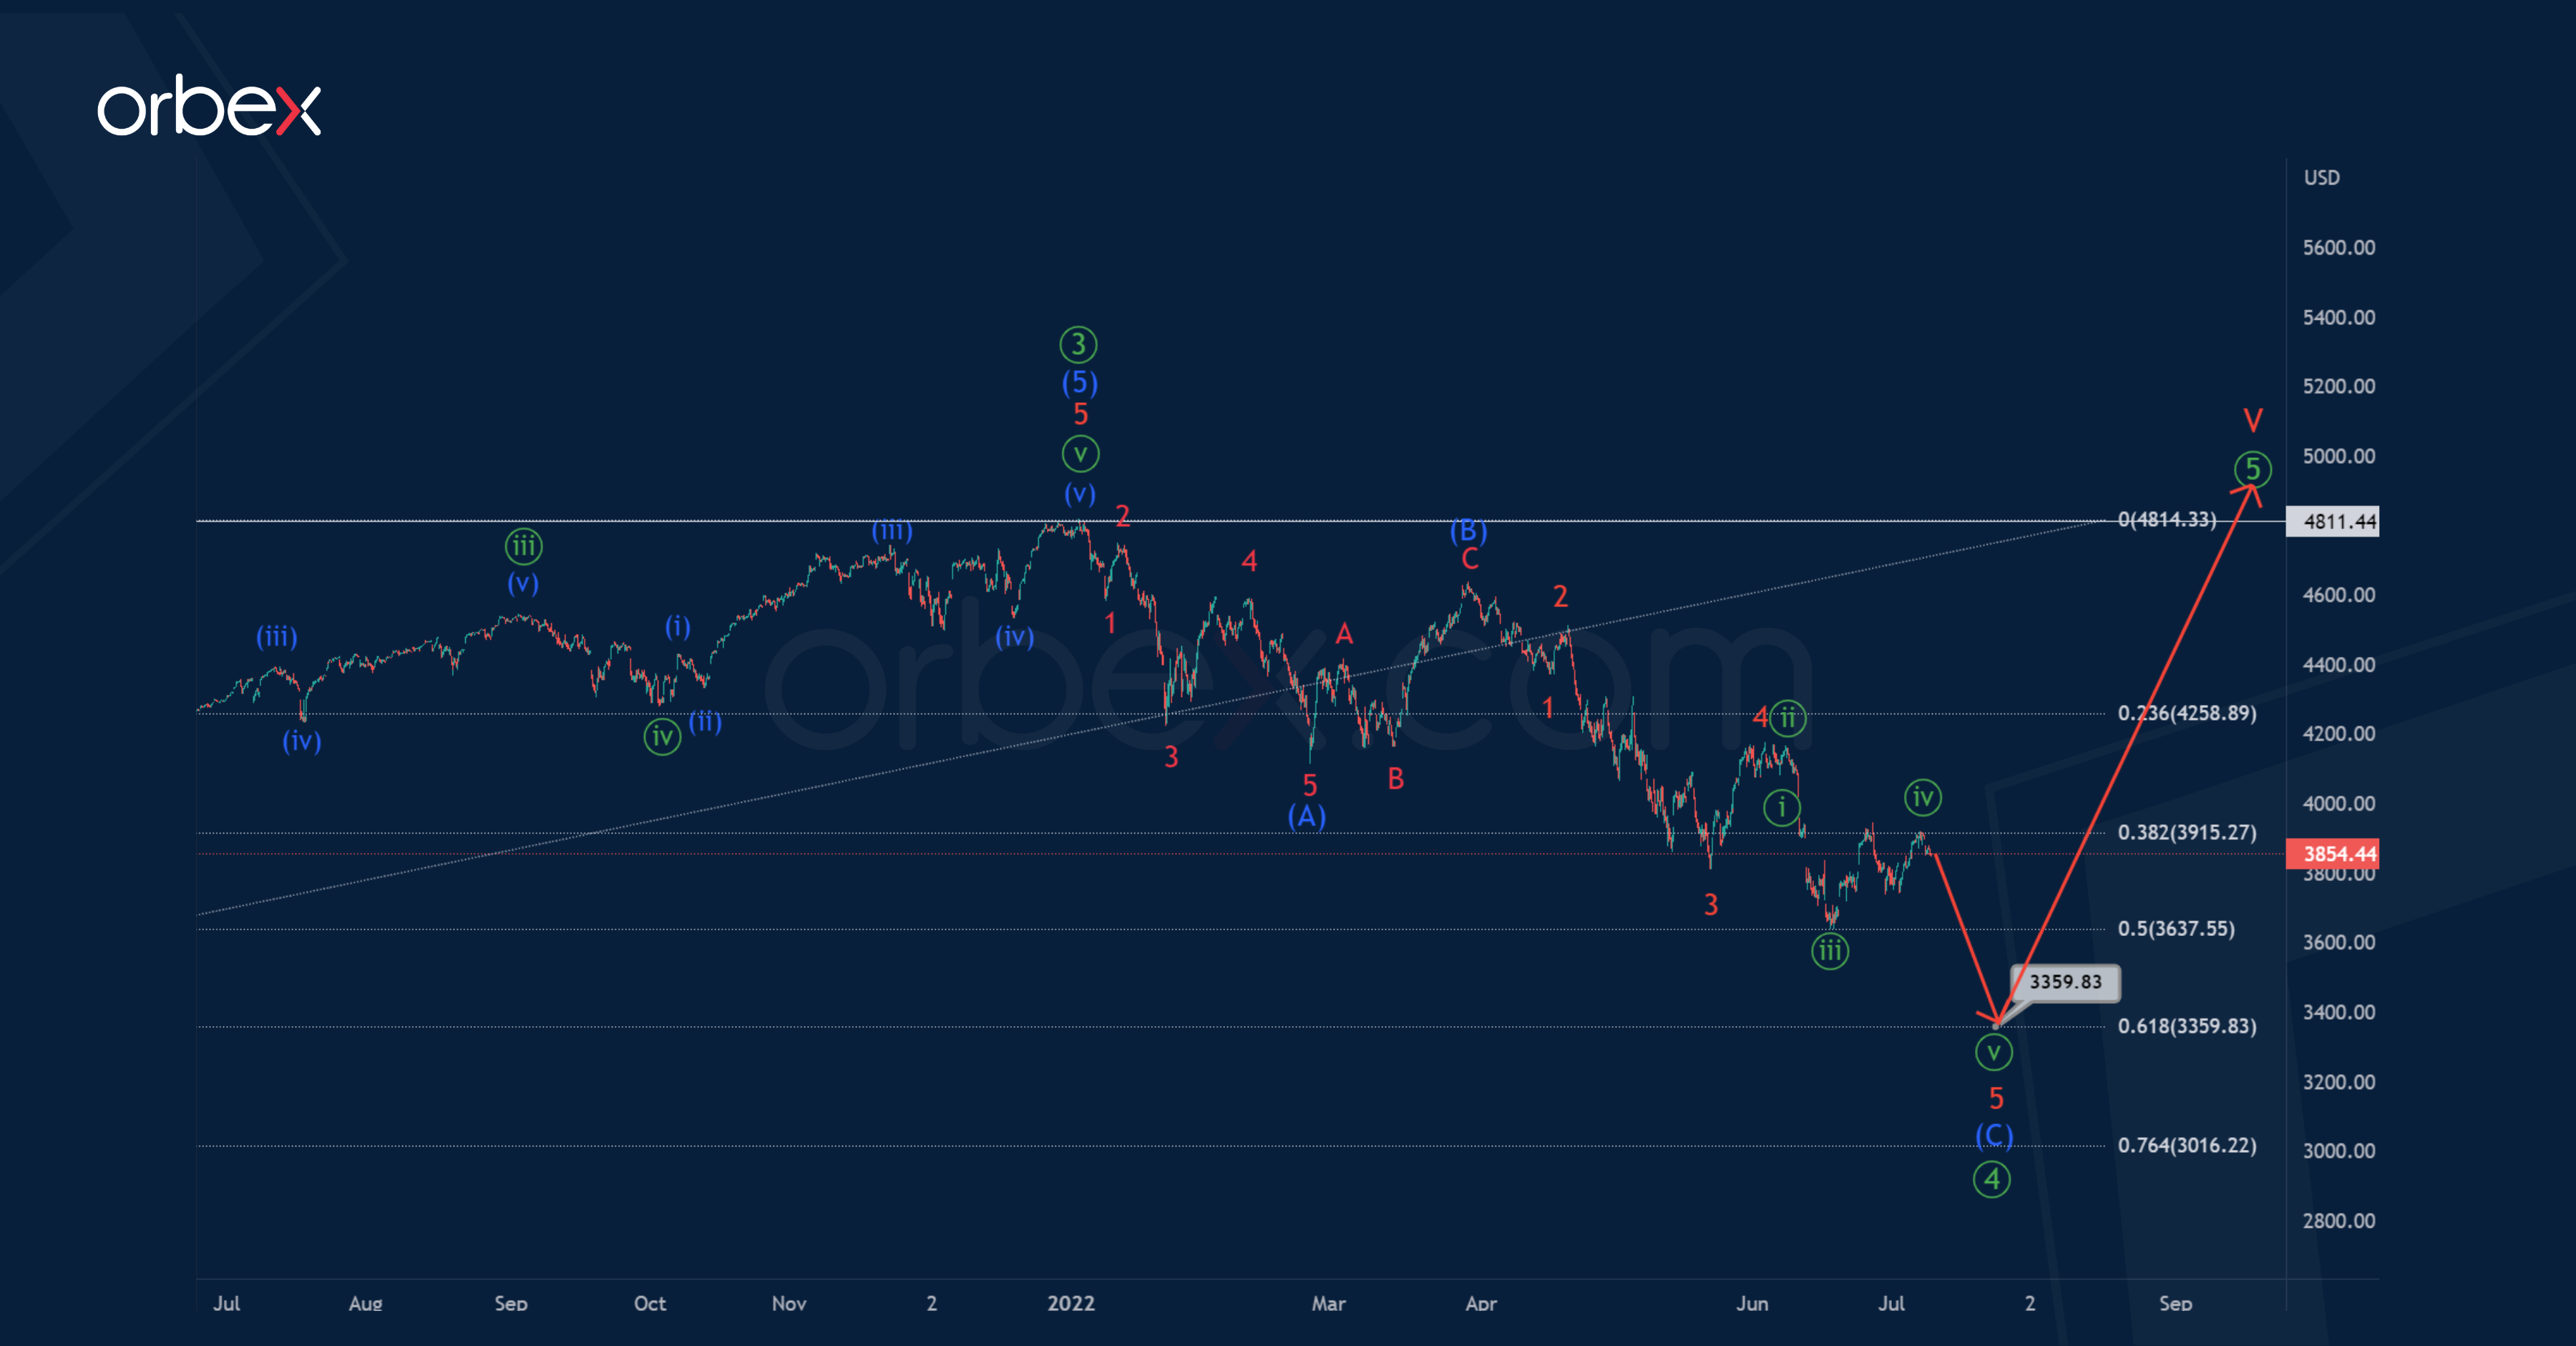Click the blue (A) wave label
The width and height of the screenshot is (2576, 1346).
(x=1306, y=817)
